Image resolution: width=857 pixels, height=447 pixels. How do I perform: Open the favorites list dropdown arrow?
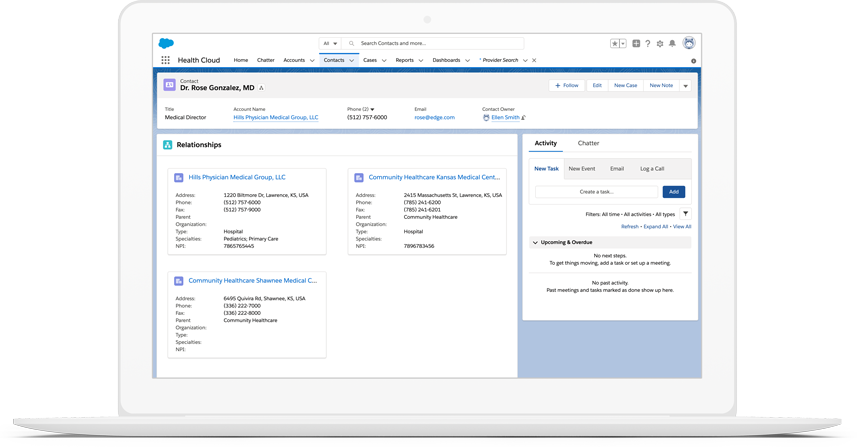pyautogui.click(x=623, y=44)
